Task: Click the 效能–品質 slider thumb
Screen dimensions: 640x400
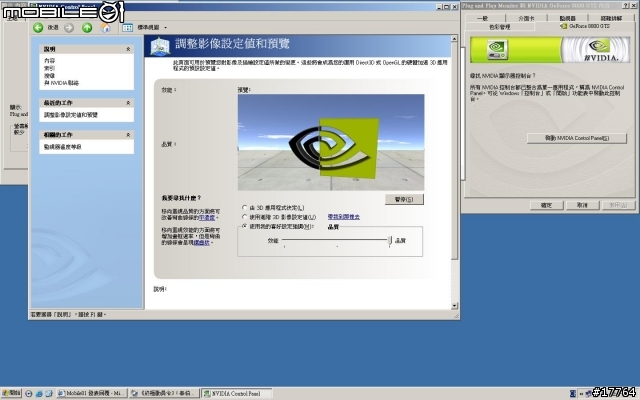Action: [390, 241]
